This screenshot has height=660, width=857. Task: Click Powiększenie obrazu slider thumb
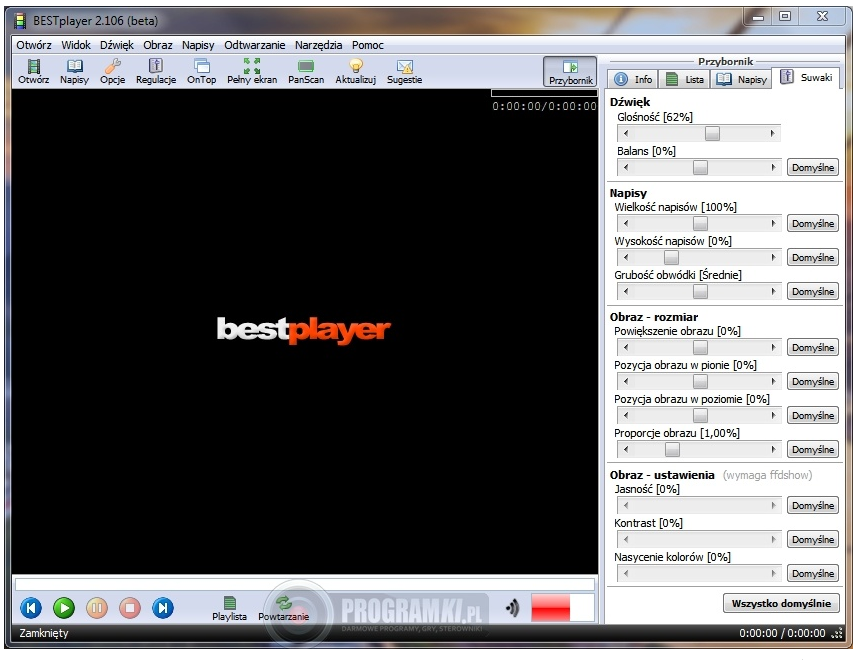click(700, 347)
